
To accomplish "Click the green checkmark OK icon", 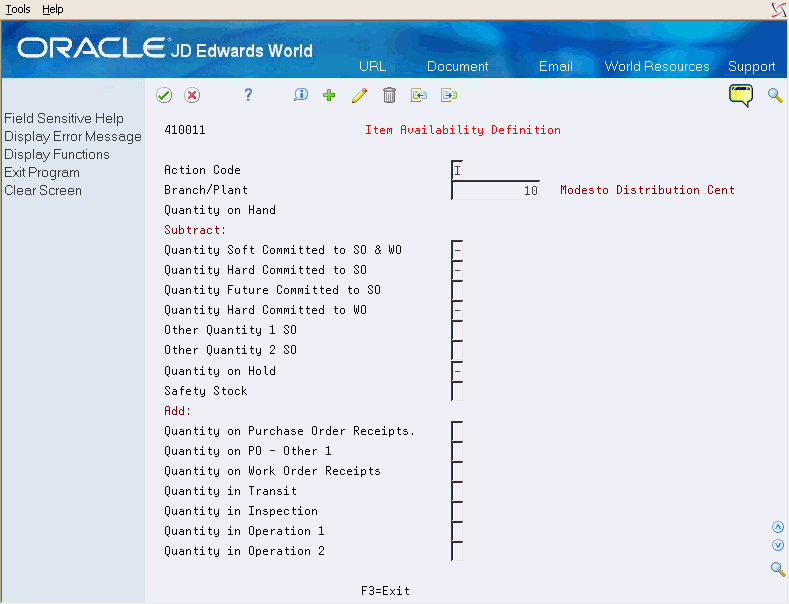I will pos(164,95).
